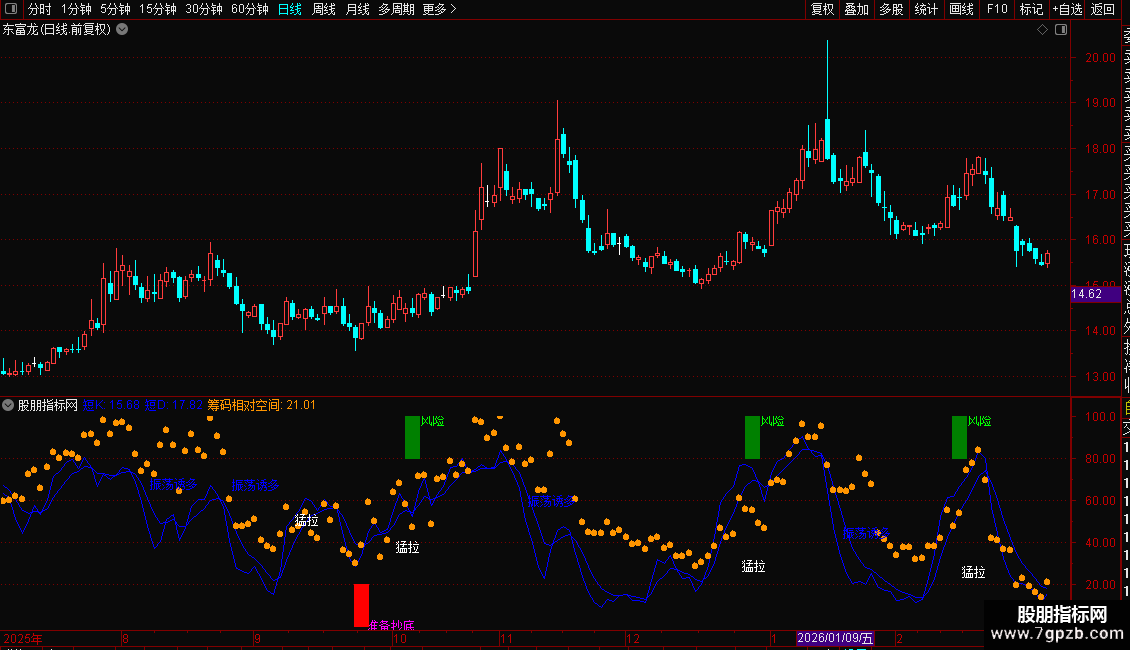Add stock via +自选 button
1130x650 pixels.
(1068, 9)
